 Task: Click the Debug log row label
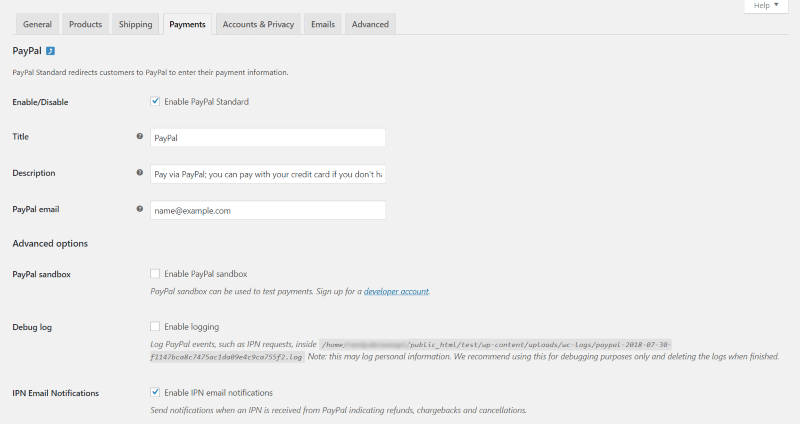32,327
